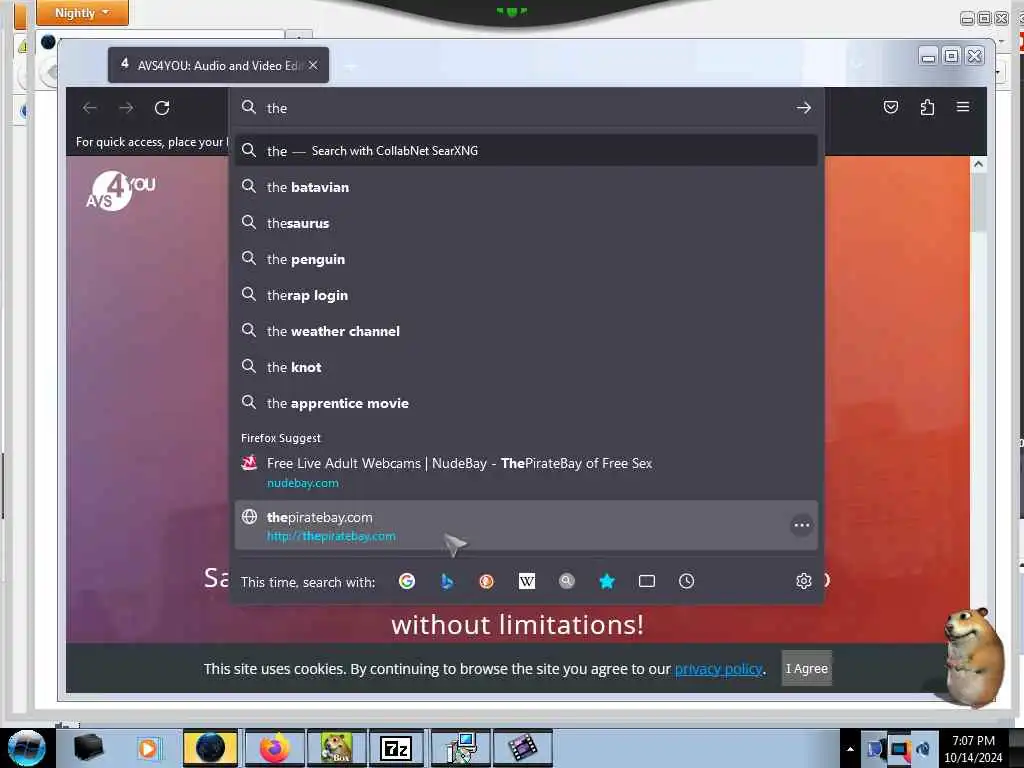Search this time with Bing

(447, 581)
